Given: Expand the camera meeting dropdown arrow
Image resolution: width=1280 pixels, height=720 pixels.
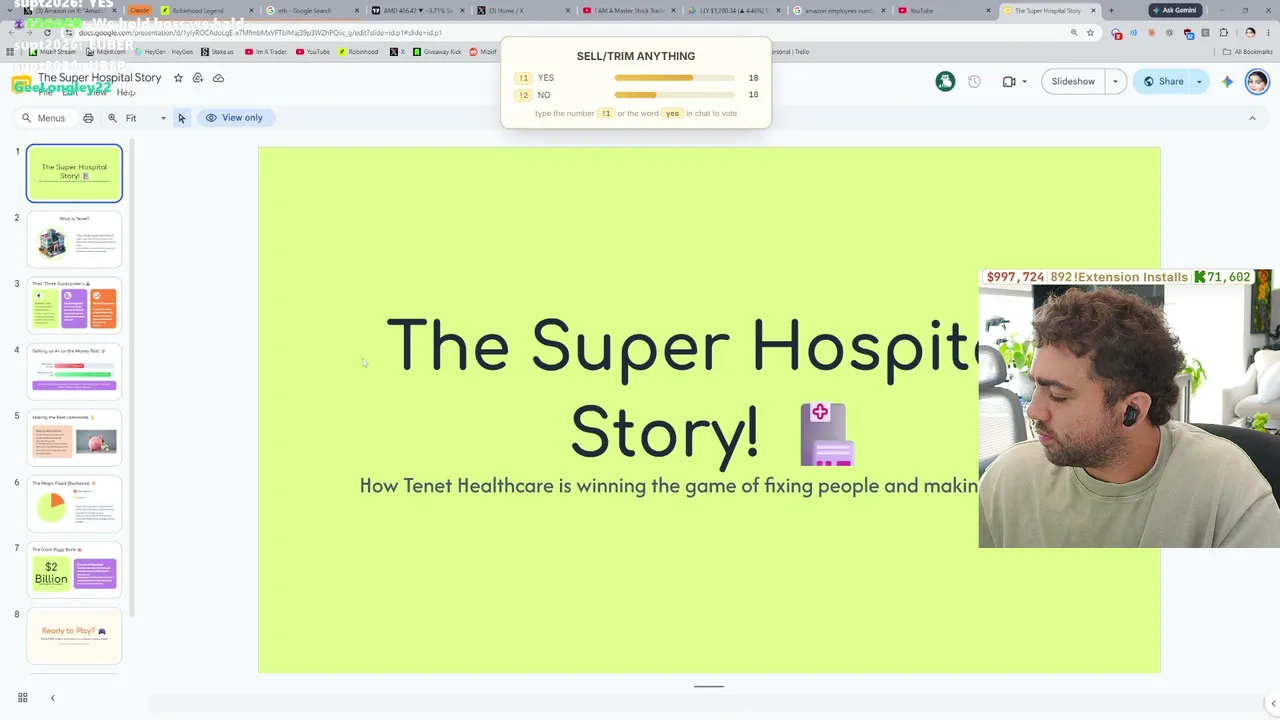Looking at the screenshot, I should coord(1024,81).
